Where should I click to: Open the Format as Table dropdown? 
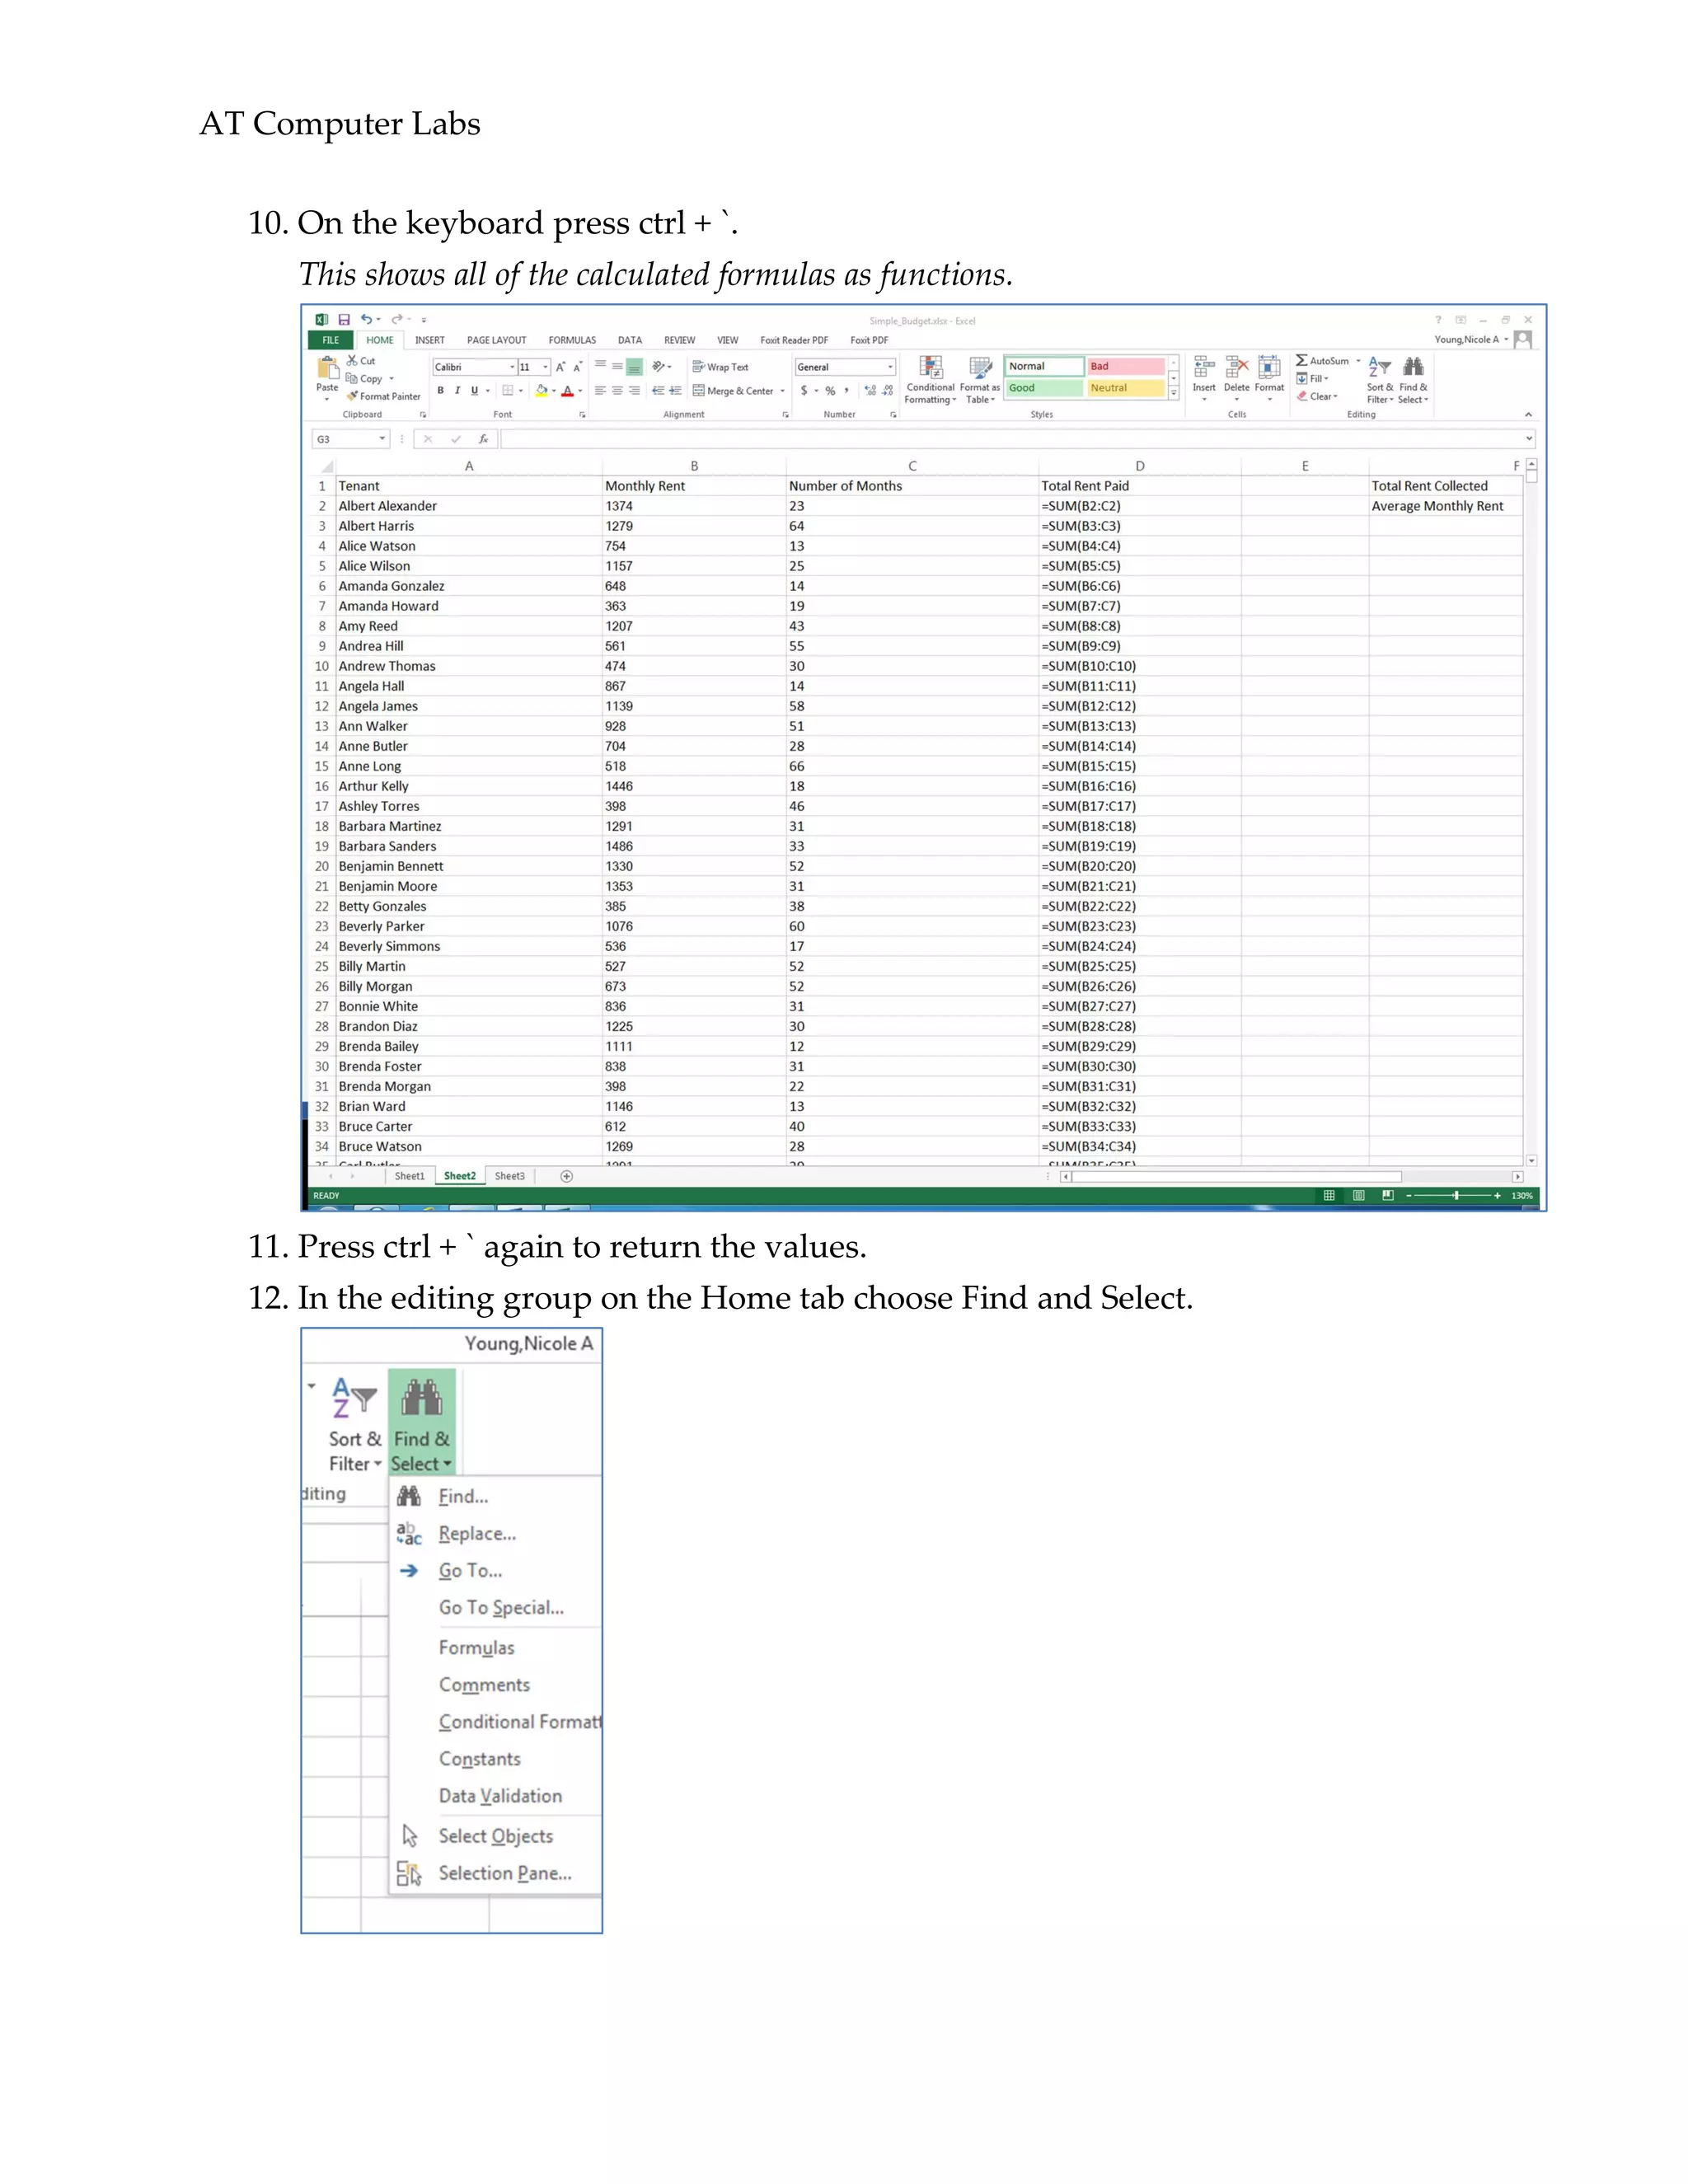coord(980,380)
